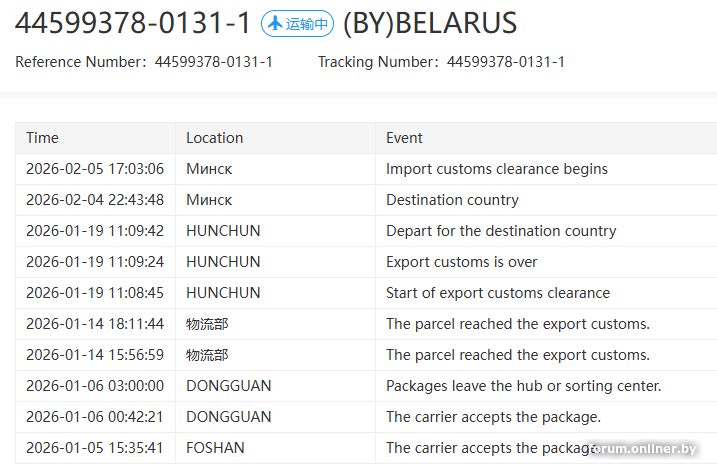The image size is (717, 470).
Task: Click Depart for the destination country event
Action: tap(500, 231)
